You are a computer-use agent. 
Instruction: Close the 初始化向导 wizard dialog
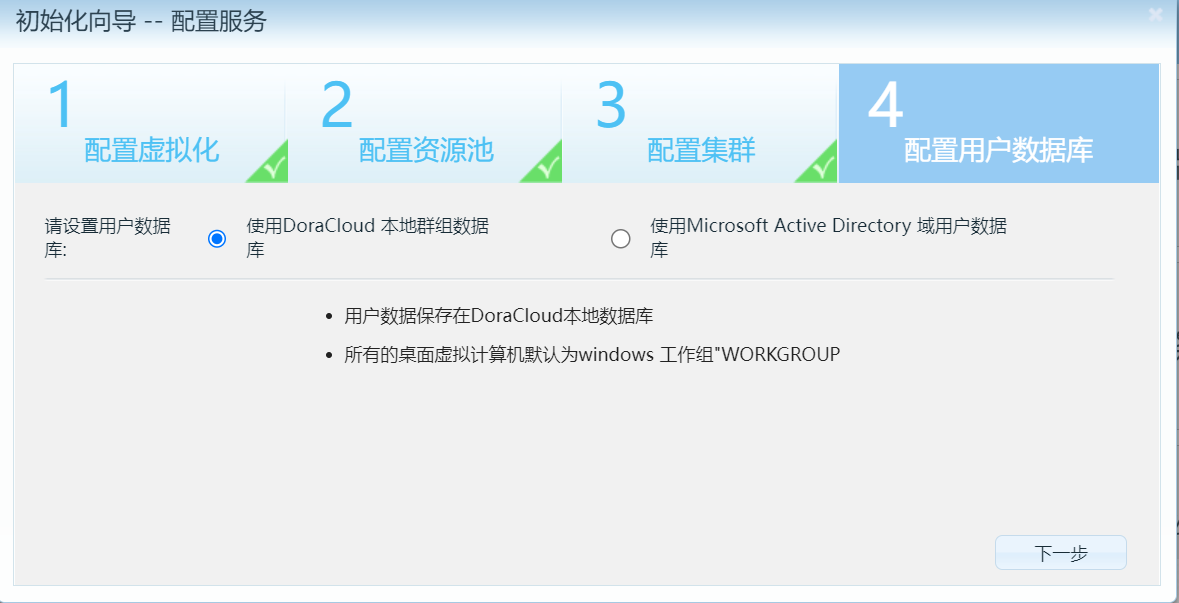(x=1155, y=15)
